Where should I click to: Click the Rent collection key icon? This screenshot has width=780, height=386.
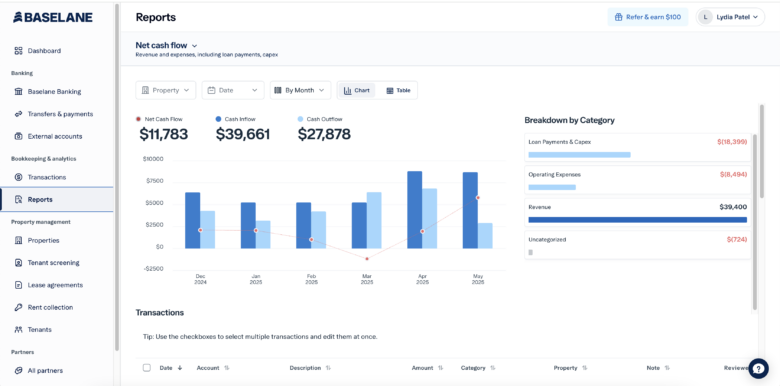(x=18, y=307)
